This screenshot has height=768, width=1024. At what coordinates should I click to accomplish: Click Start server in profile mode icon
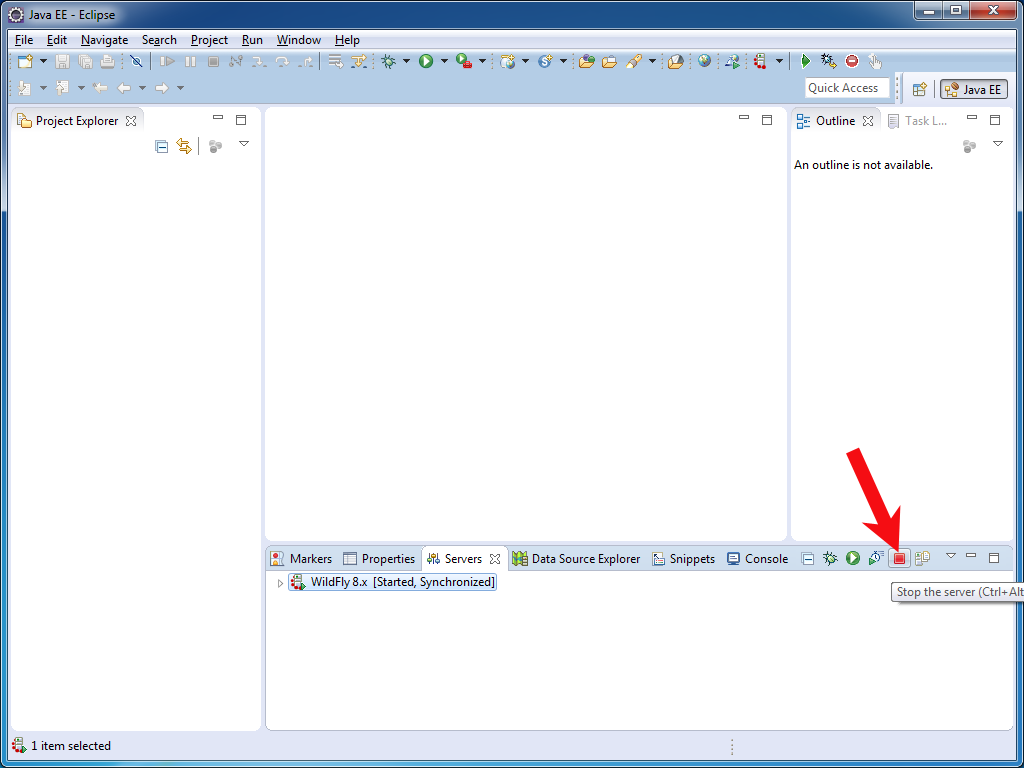pos(876,558)
